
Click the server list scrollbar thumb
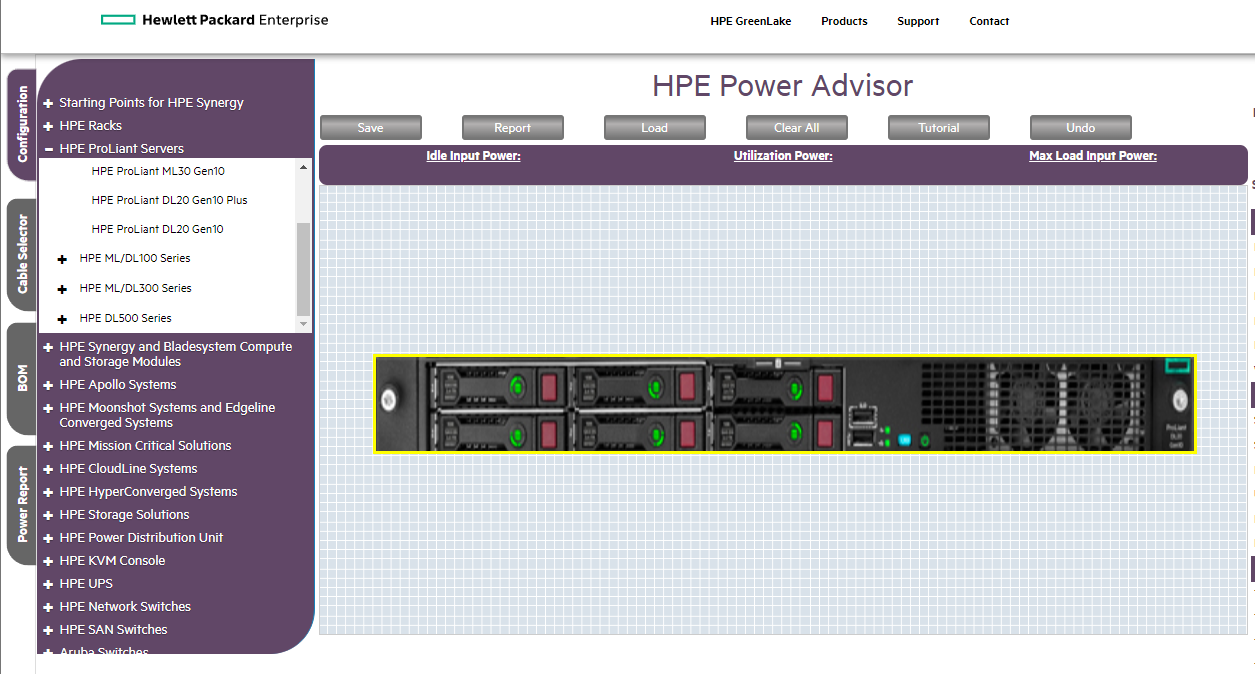[304, 268]
